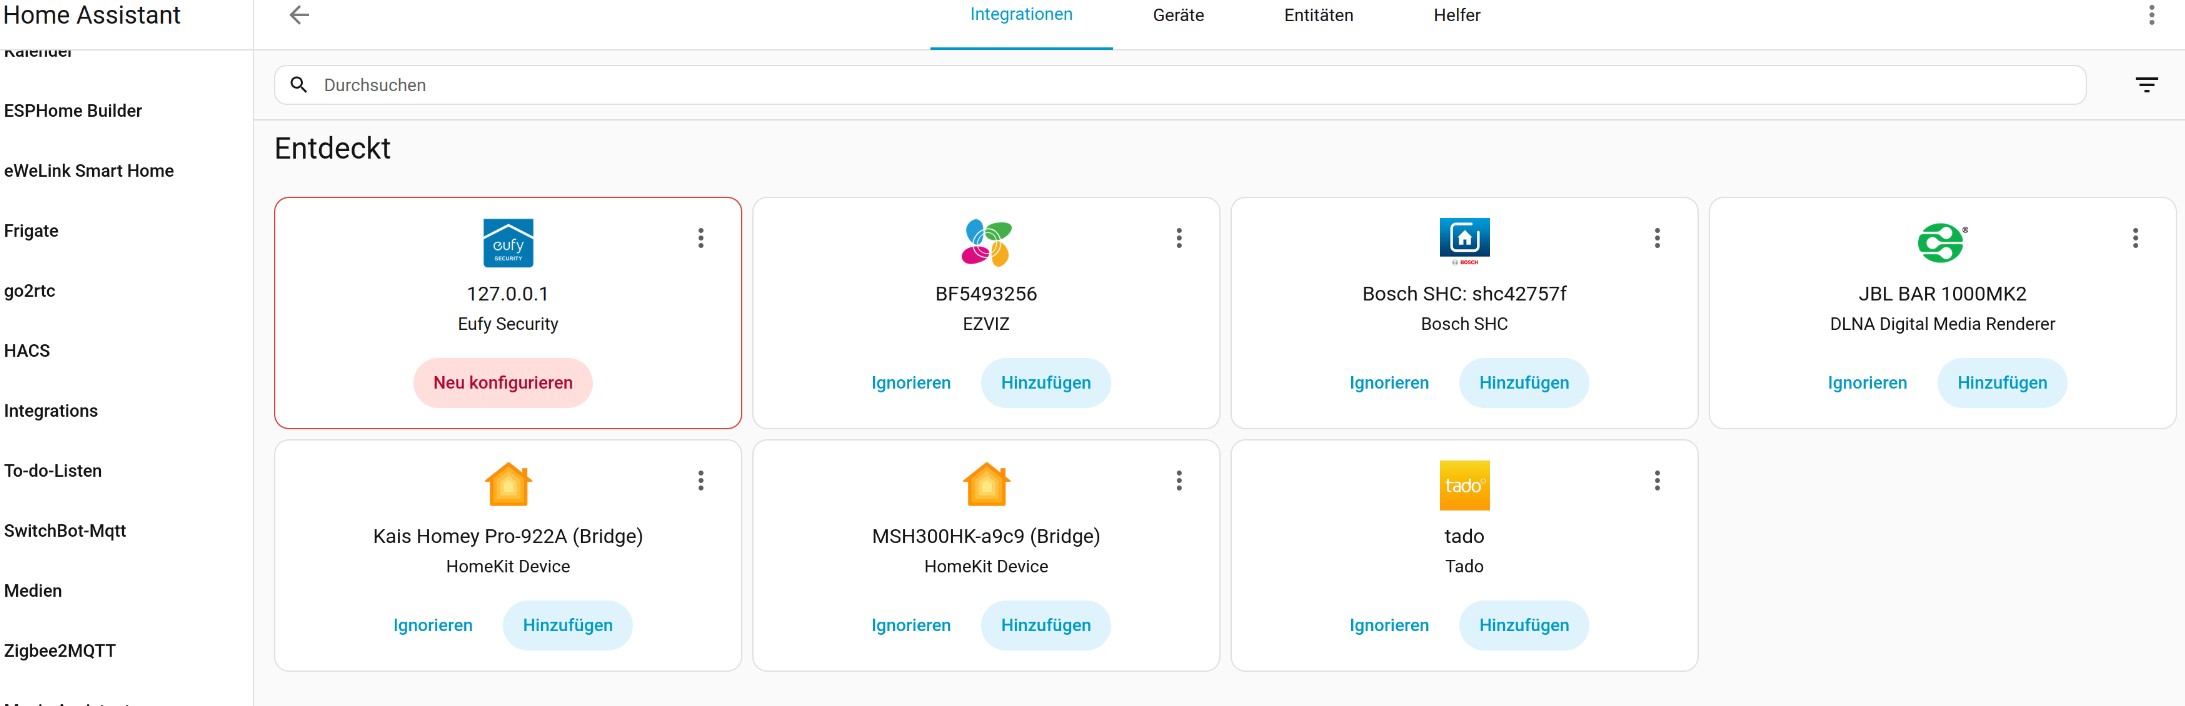Screen dimensions: 2185x706
Task: Open the filter icon beside search
Action: [x=2146, y=85]
